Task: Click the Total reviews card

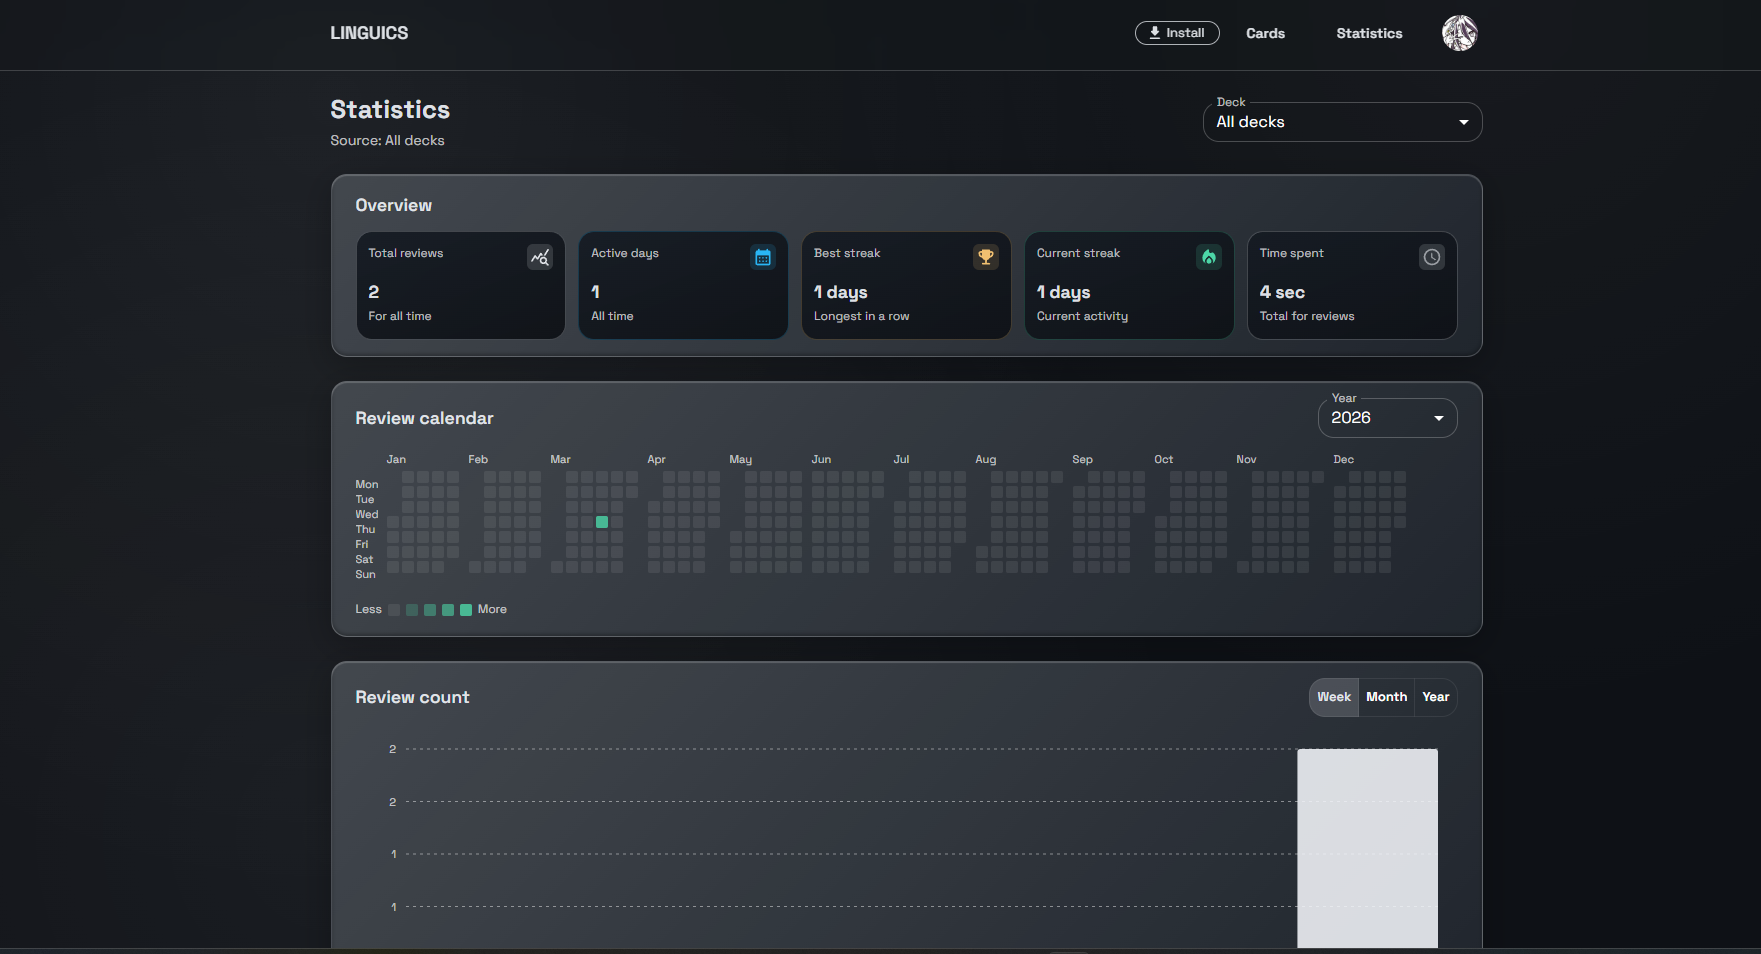Action: [x=461, y=286]
